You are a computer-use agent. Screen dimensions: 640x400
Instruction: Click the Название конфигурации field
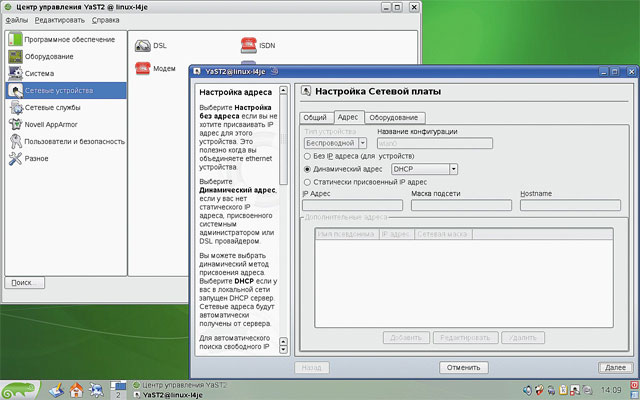tap(435, 143)
